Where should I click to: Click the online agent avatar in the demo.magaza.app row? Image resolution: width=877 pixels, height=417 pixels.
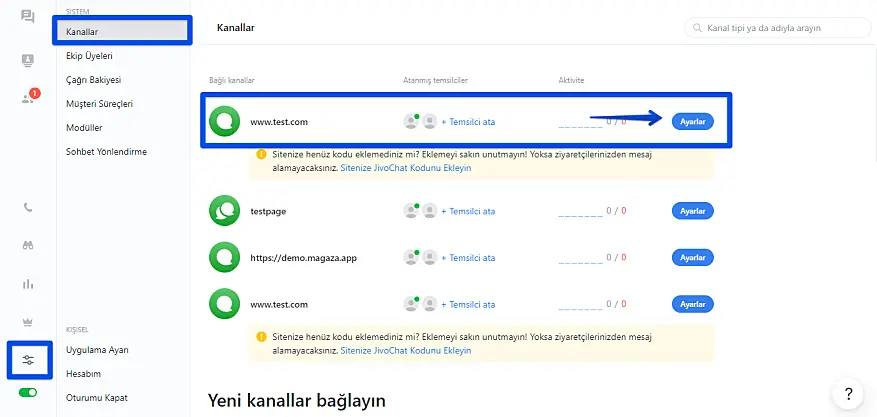pyautogui.click(x=411, y=258)
